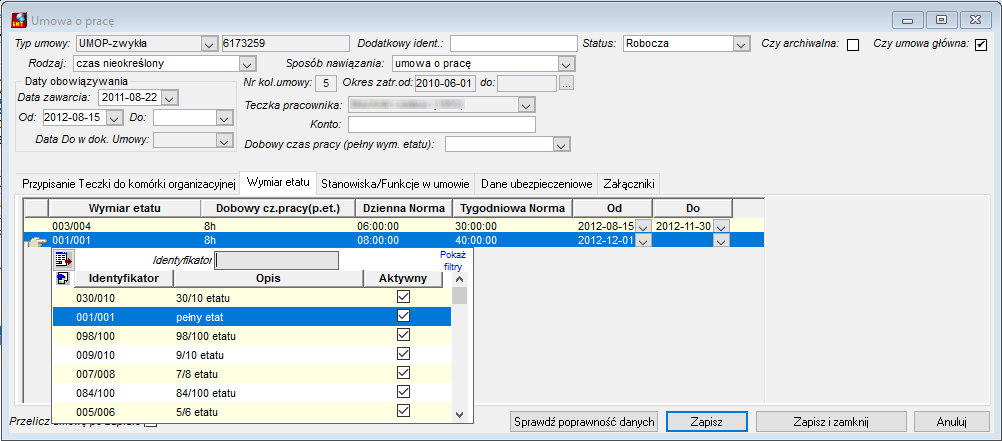Click the list export icon beside Identyfikator filter
The image size is (1002, 441).
[x=63, y=259]
